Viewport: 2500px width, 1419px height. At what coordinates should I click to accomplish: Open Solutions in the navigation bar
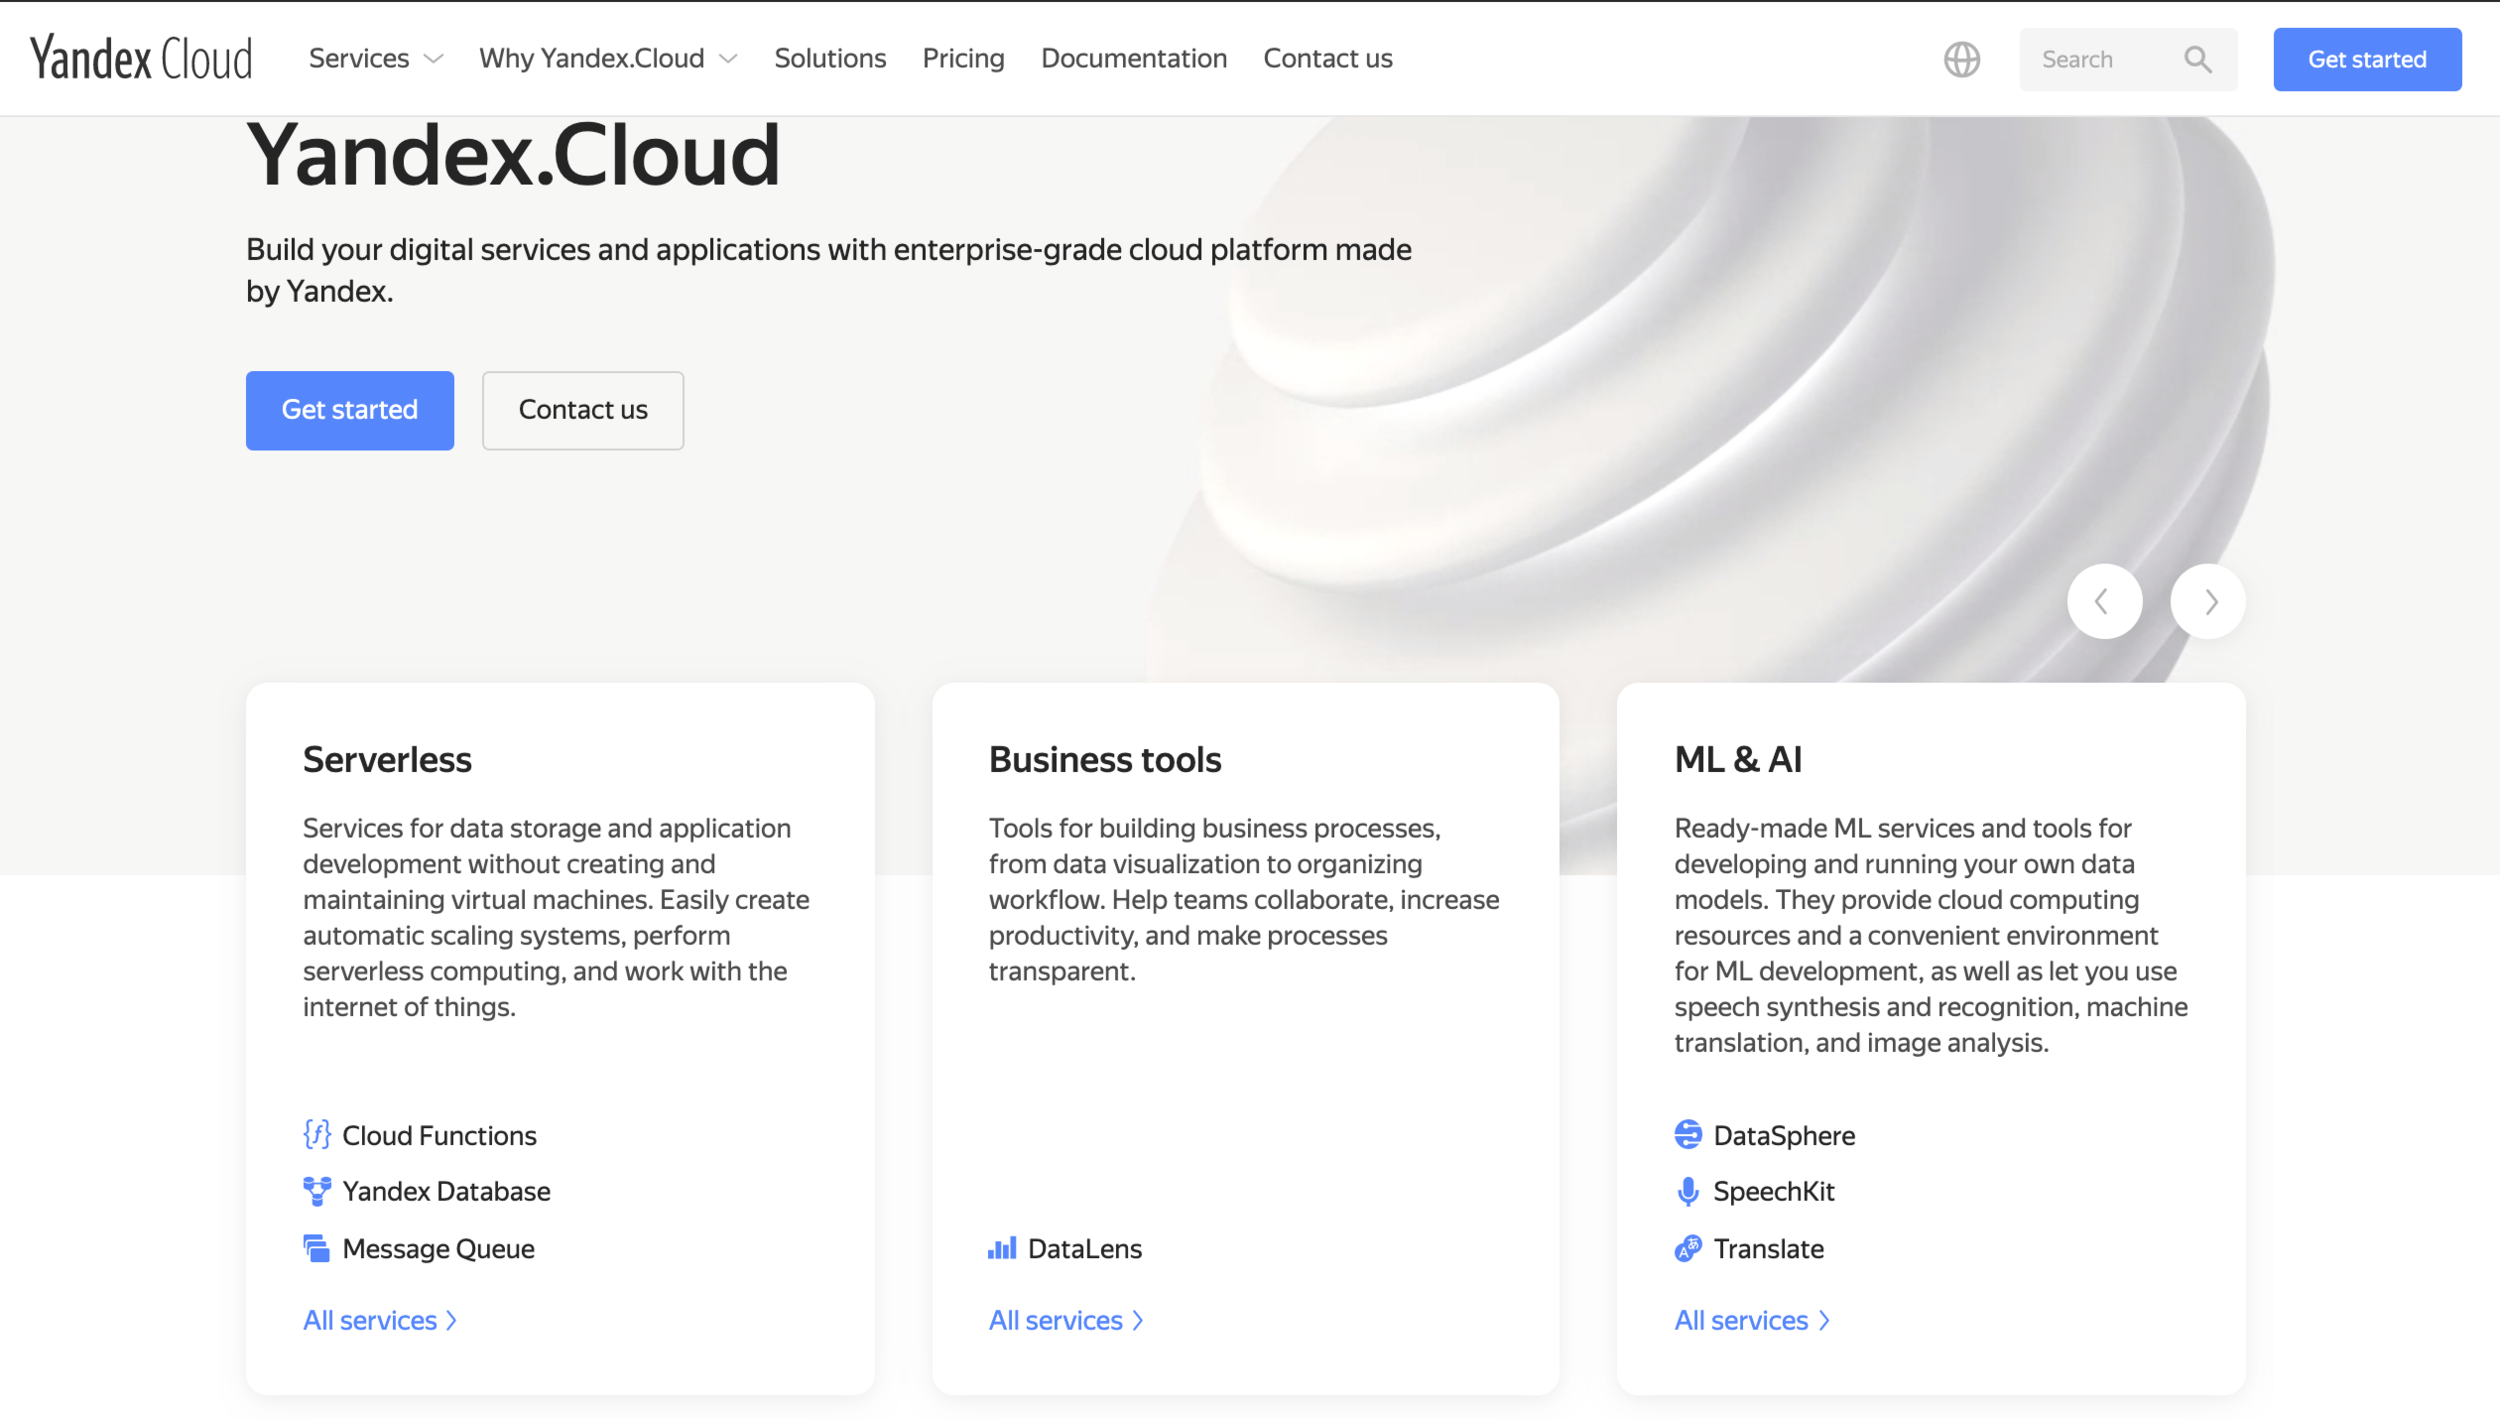(x=830, y=58)
